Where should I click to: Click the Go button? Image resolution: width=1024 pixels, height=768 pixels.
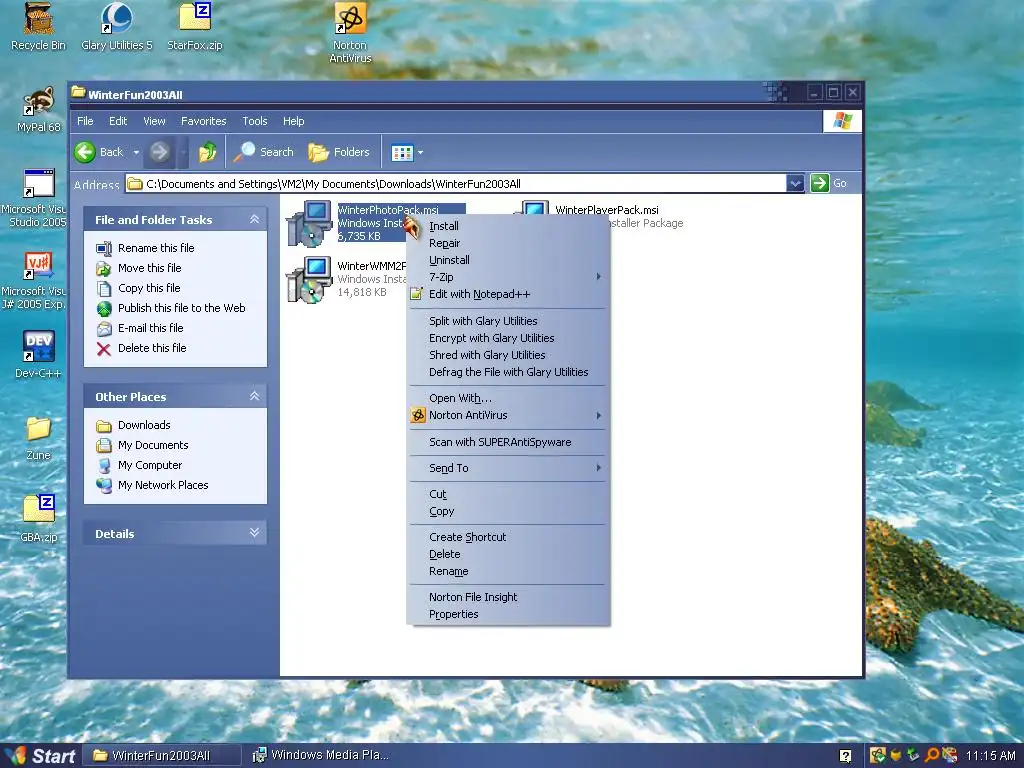pyautogui.click(x=829, y=184)
